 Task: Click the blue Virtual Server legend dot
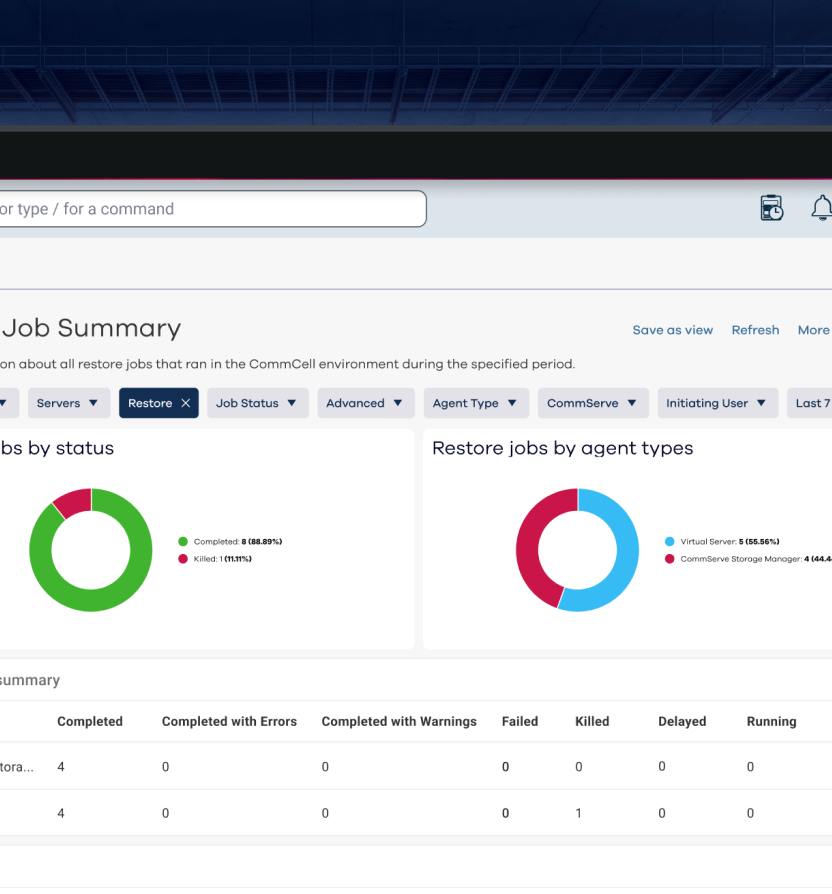(x=669, y=542)
